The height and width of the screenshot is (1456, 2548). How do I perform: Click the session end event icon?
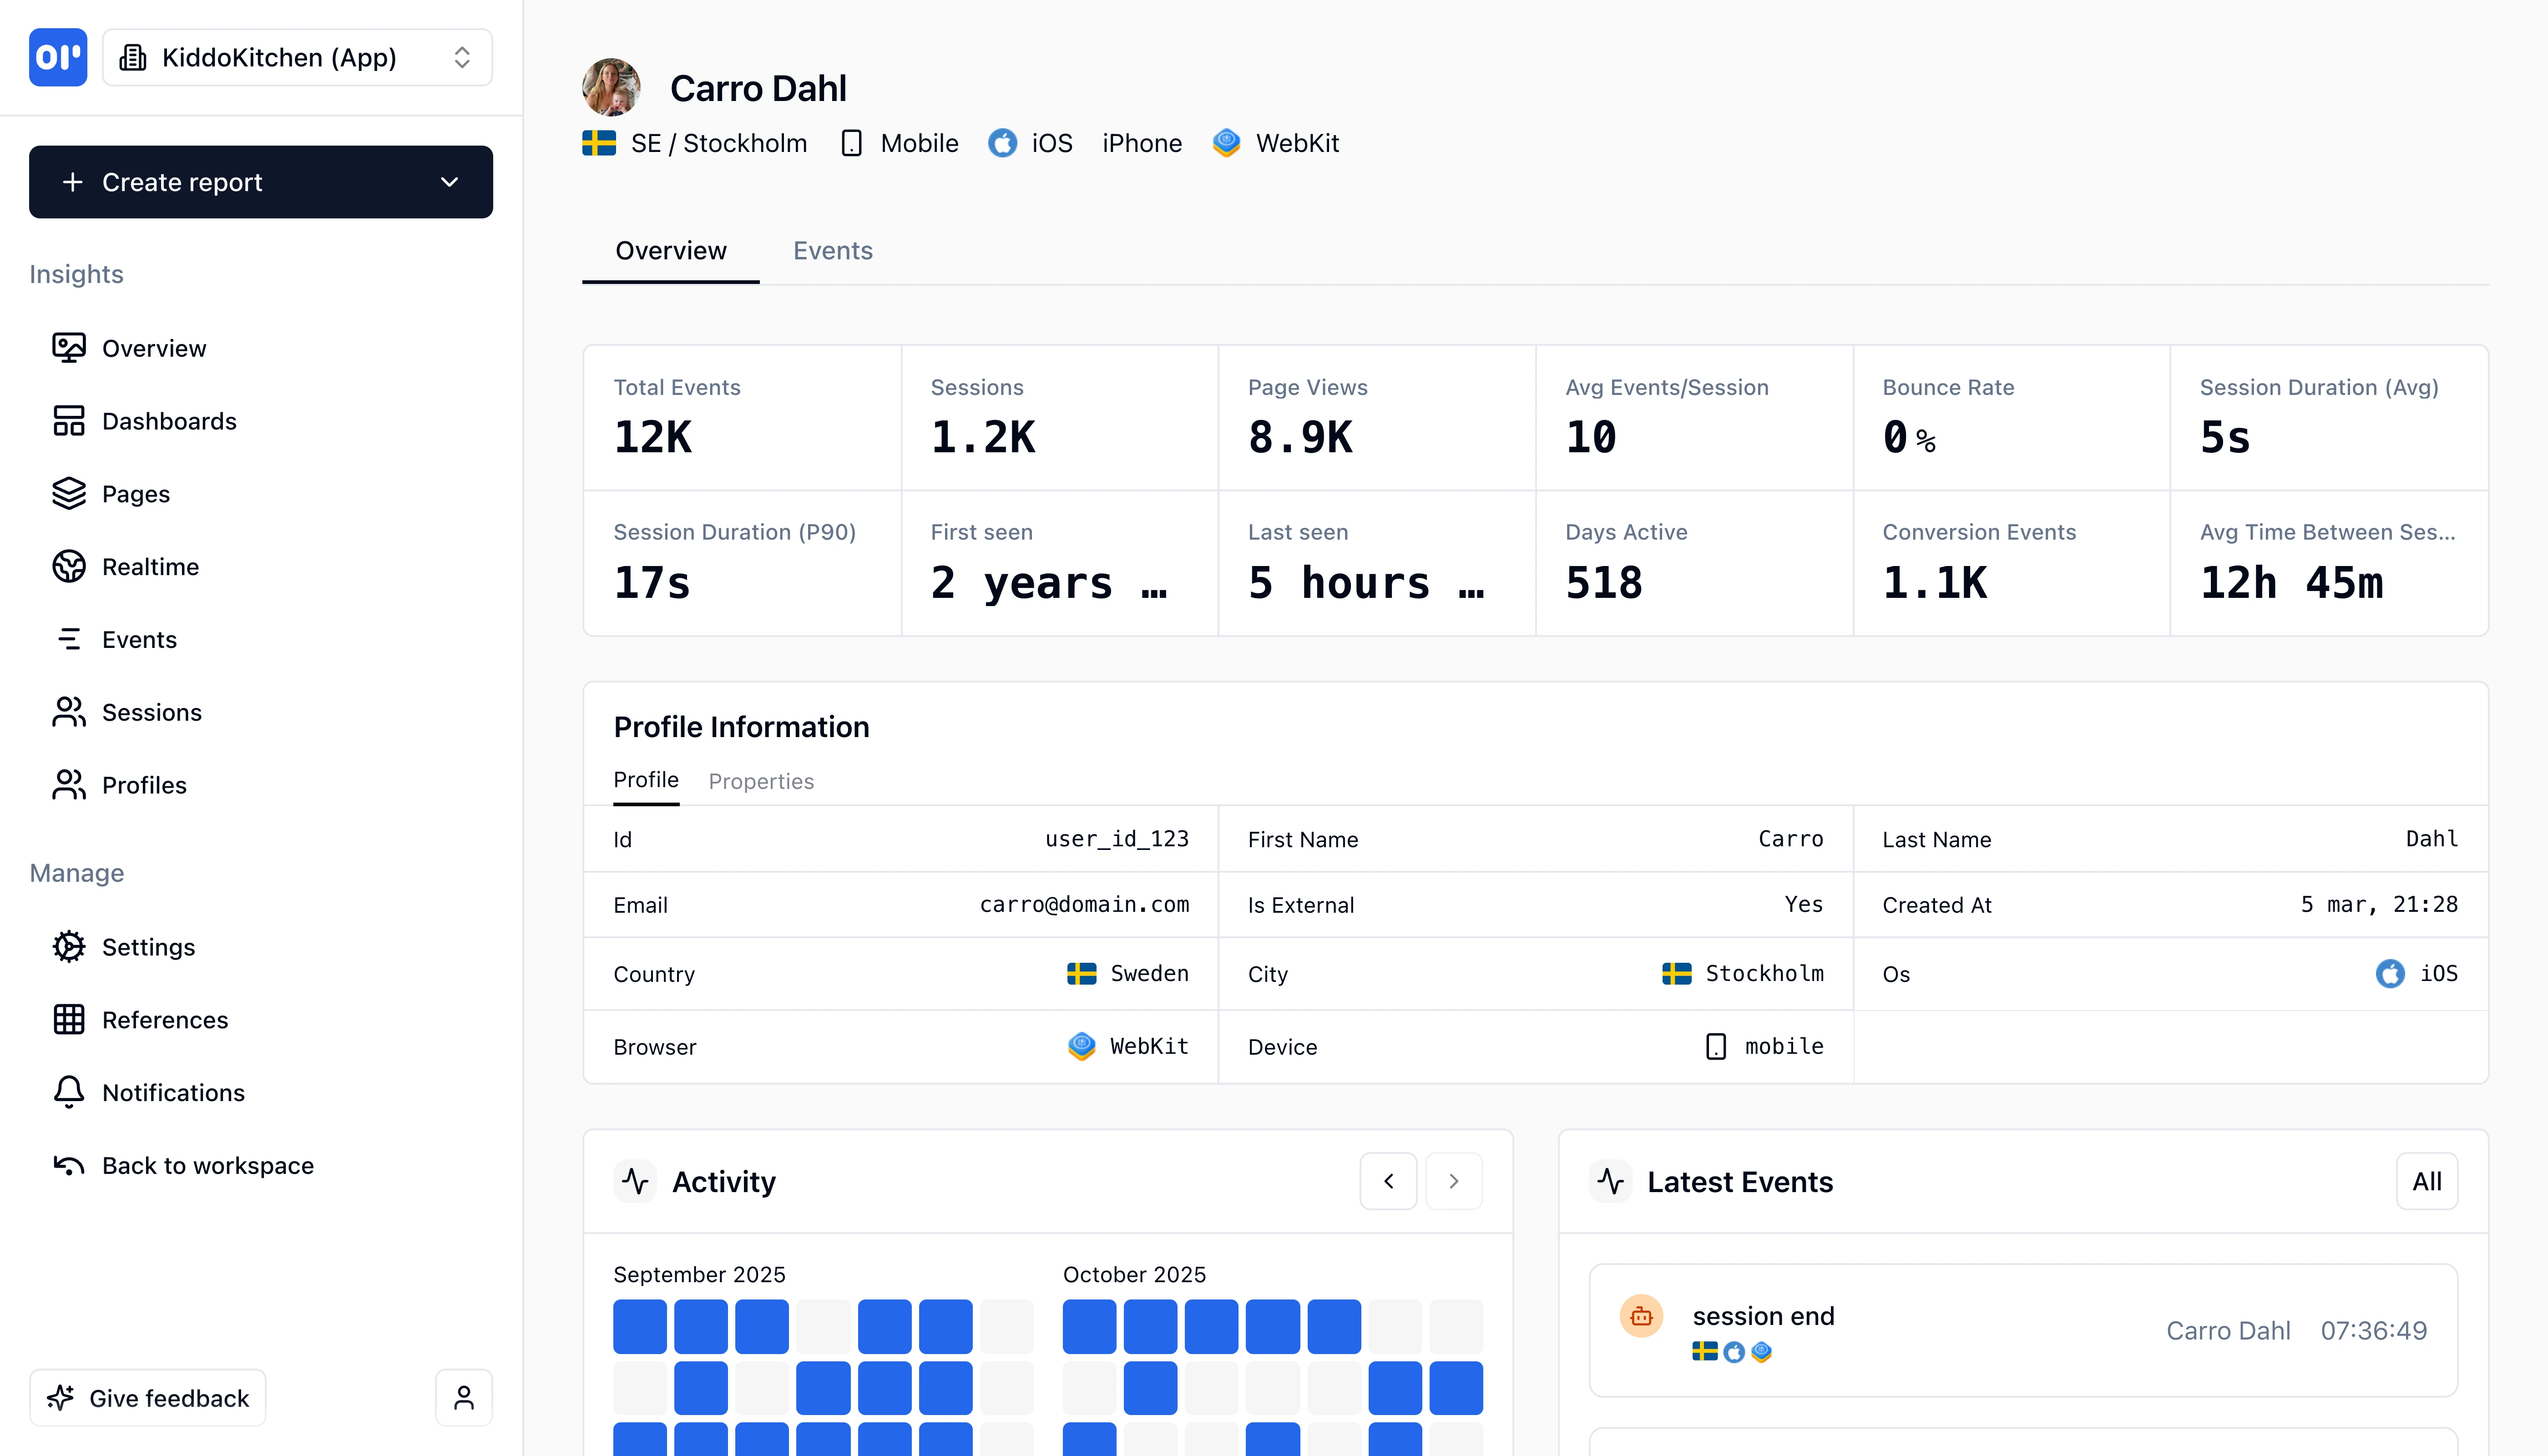[x=1641, y=1316]
